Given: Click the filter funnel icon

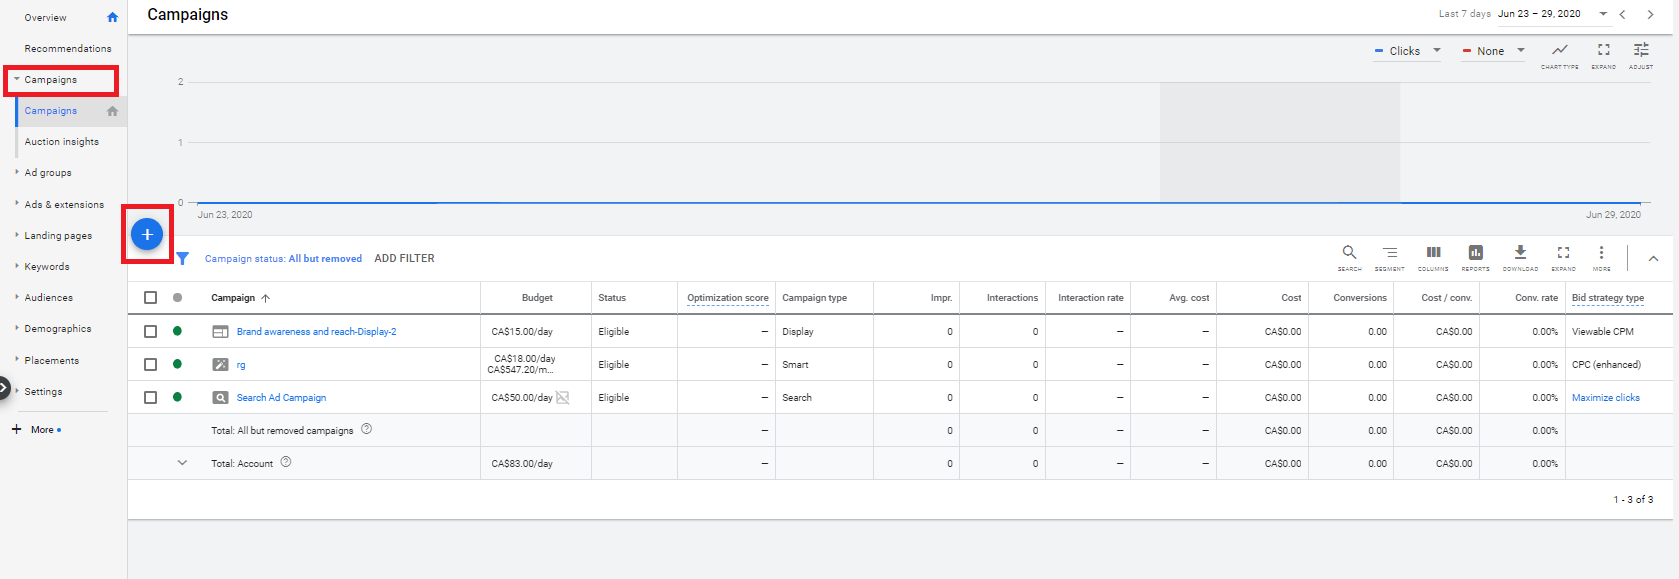Looking at the screenshot, I should tap(183, 258).
